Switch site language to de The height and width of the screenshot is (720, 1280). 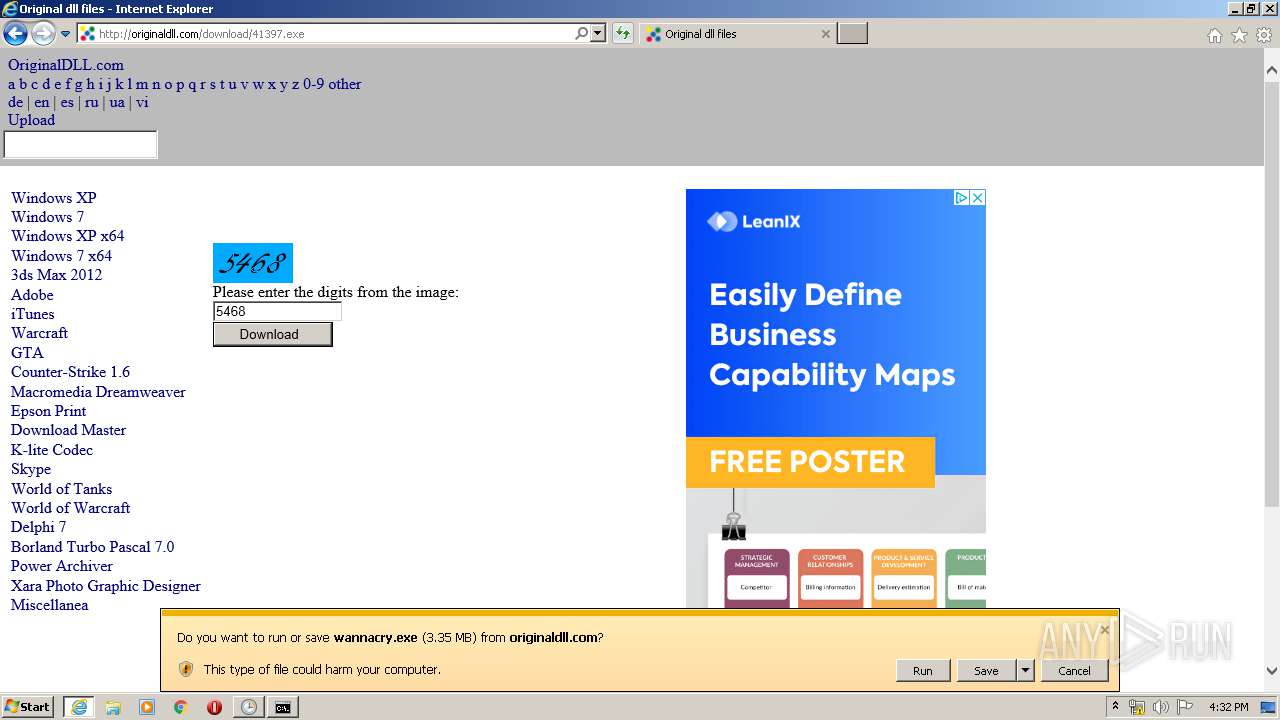click(x=15, y=102)
